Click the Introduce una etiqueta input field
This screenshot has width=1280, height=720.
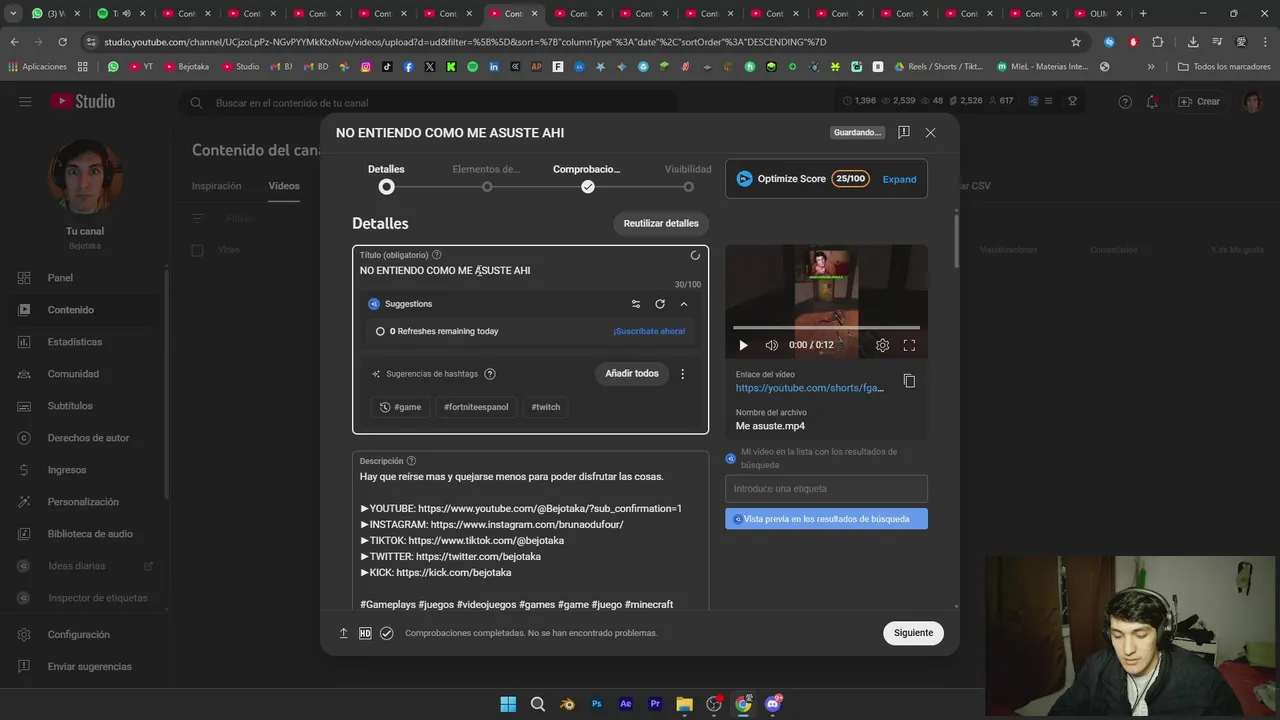pos(826,489)
